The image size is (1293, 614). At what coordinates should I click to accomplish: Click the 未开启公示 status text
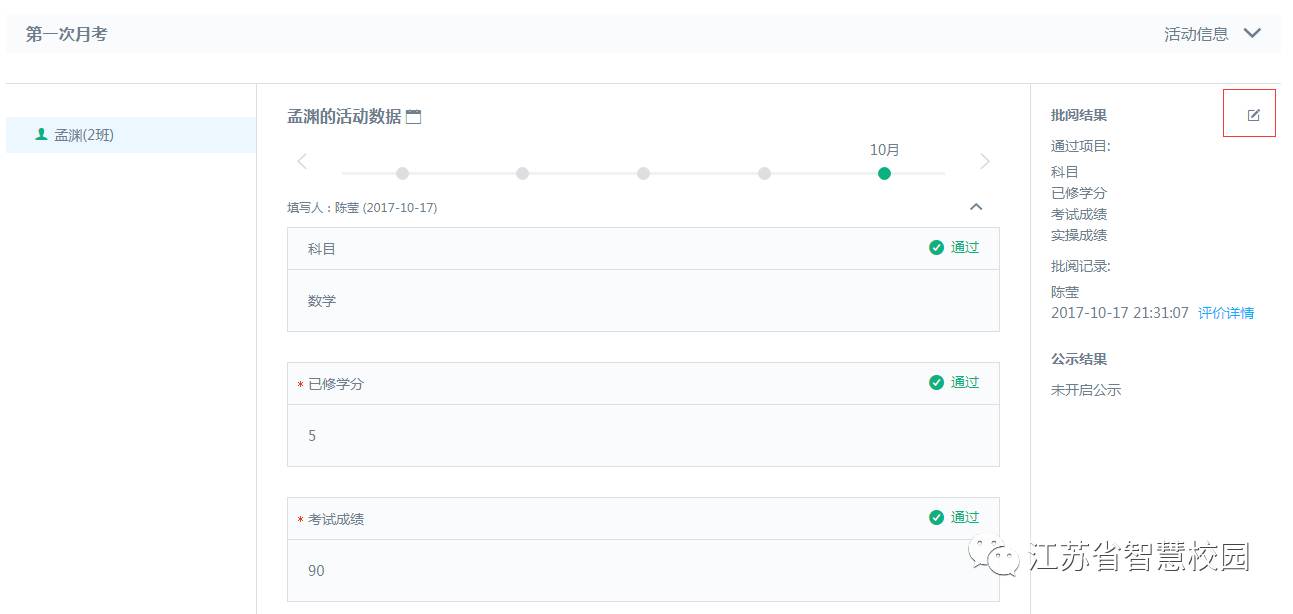point(1086,390)
